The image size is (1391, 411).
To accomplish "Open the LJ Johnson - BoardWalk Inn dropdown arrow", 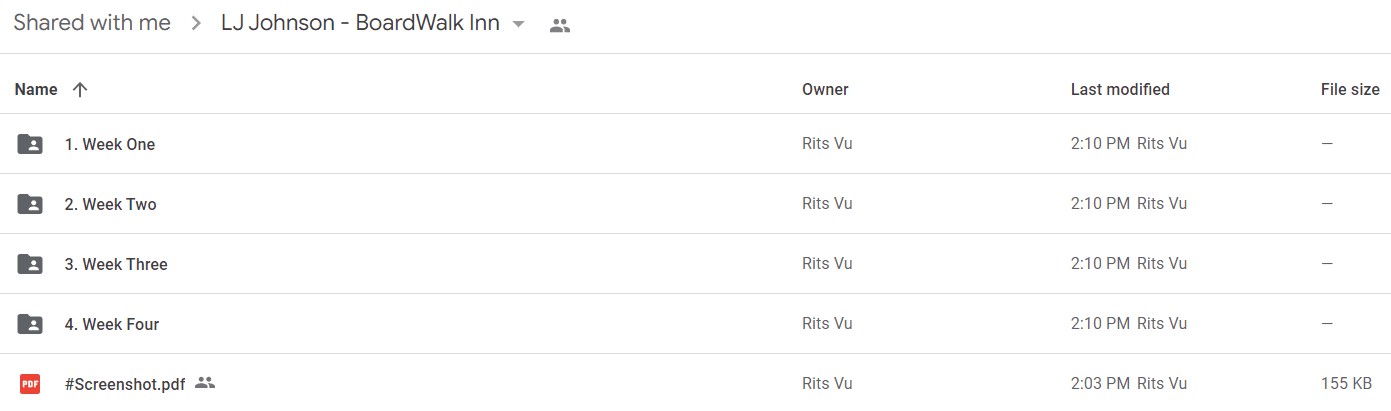I will click(x=518, y=24).
